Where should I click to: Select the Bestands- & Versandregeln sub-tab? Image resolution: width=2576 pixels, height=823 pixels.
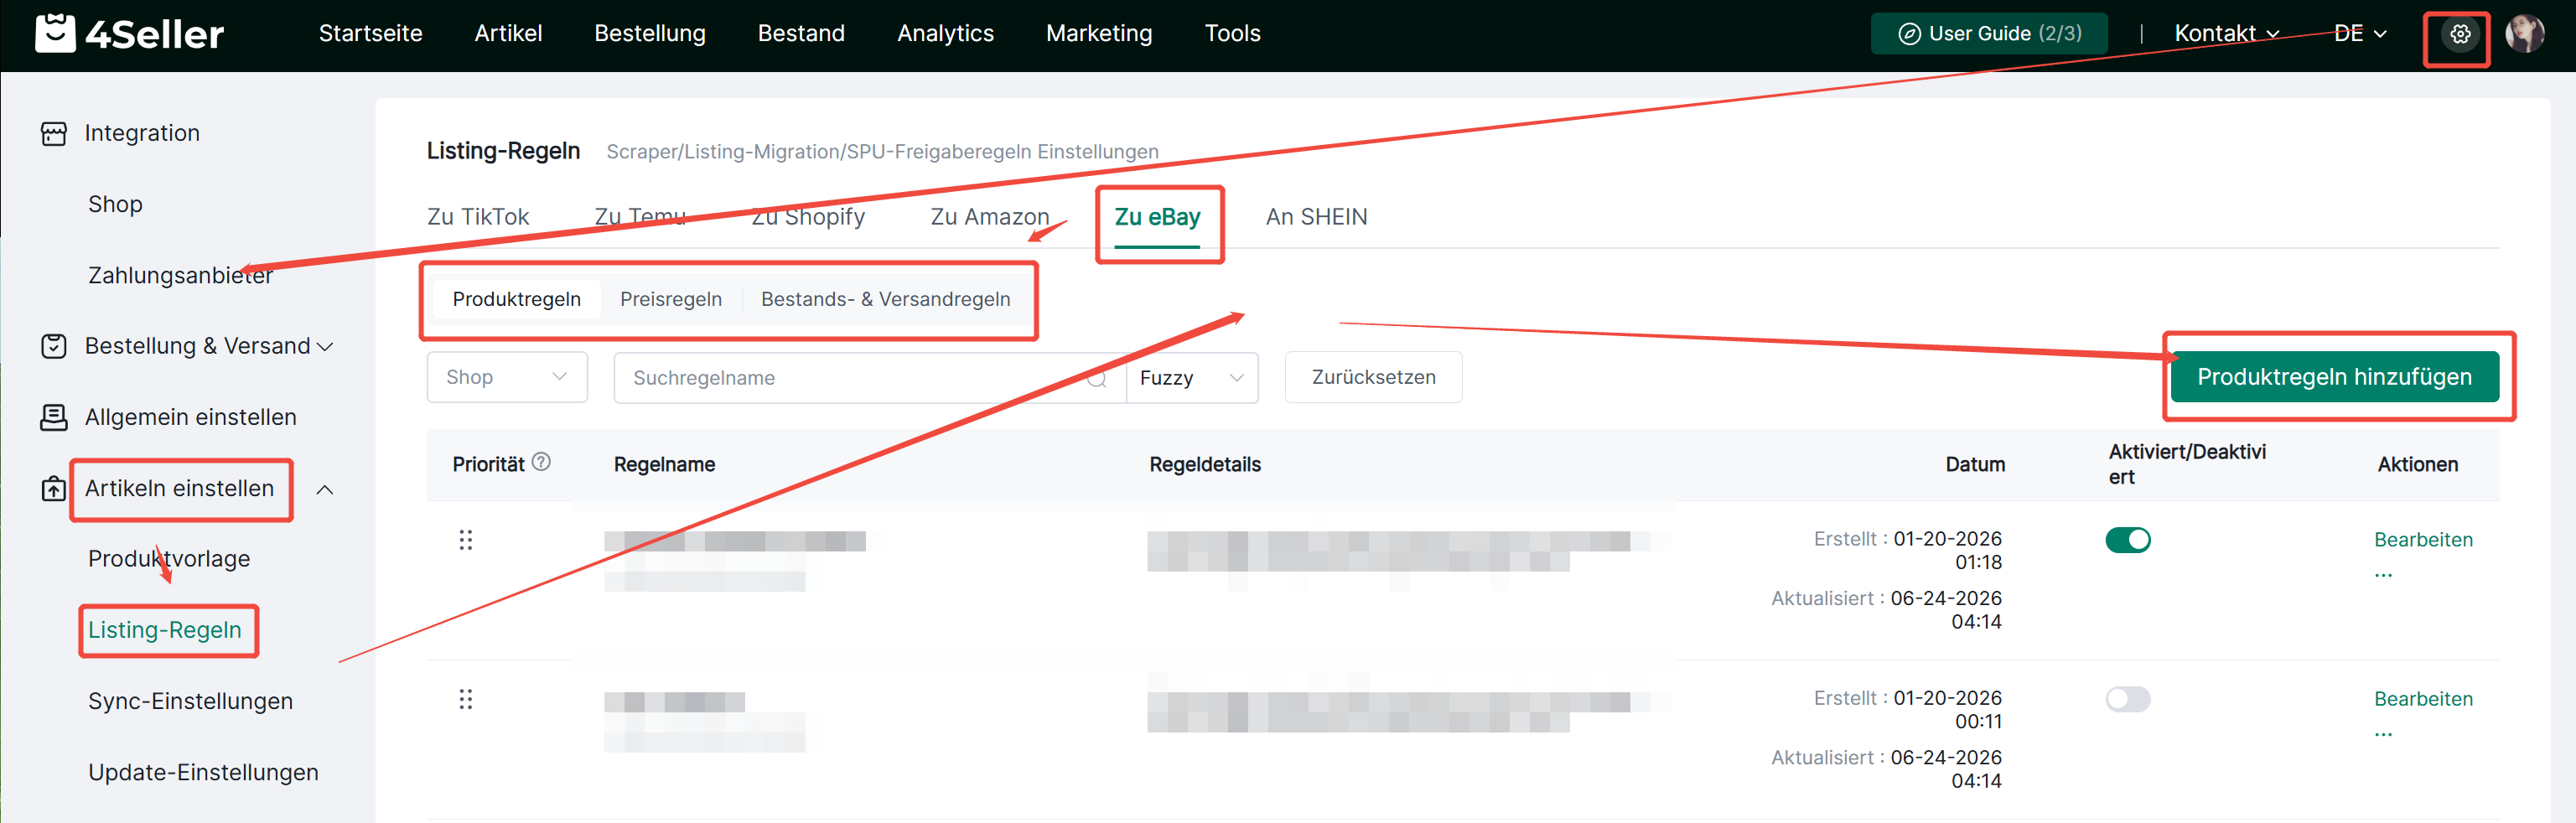[x=886, y=299]
